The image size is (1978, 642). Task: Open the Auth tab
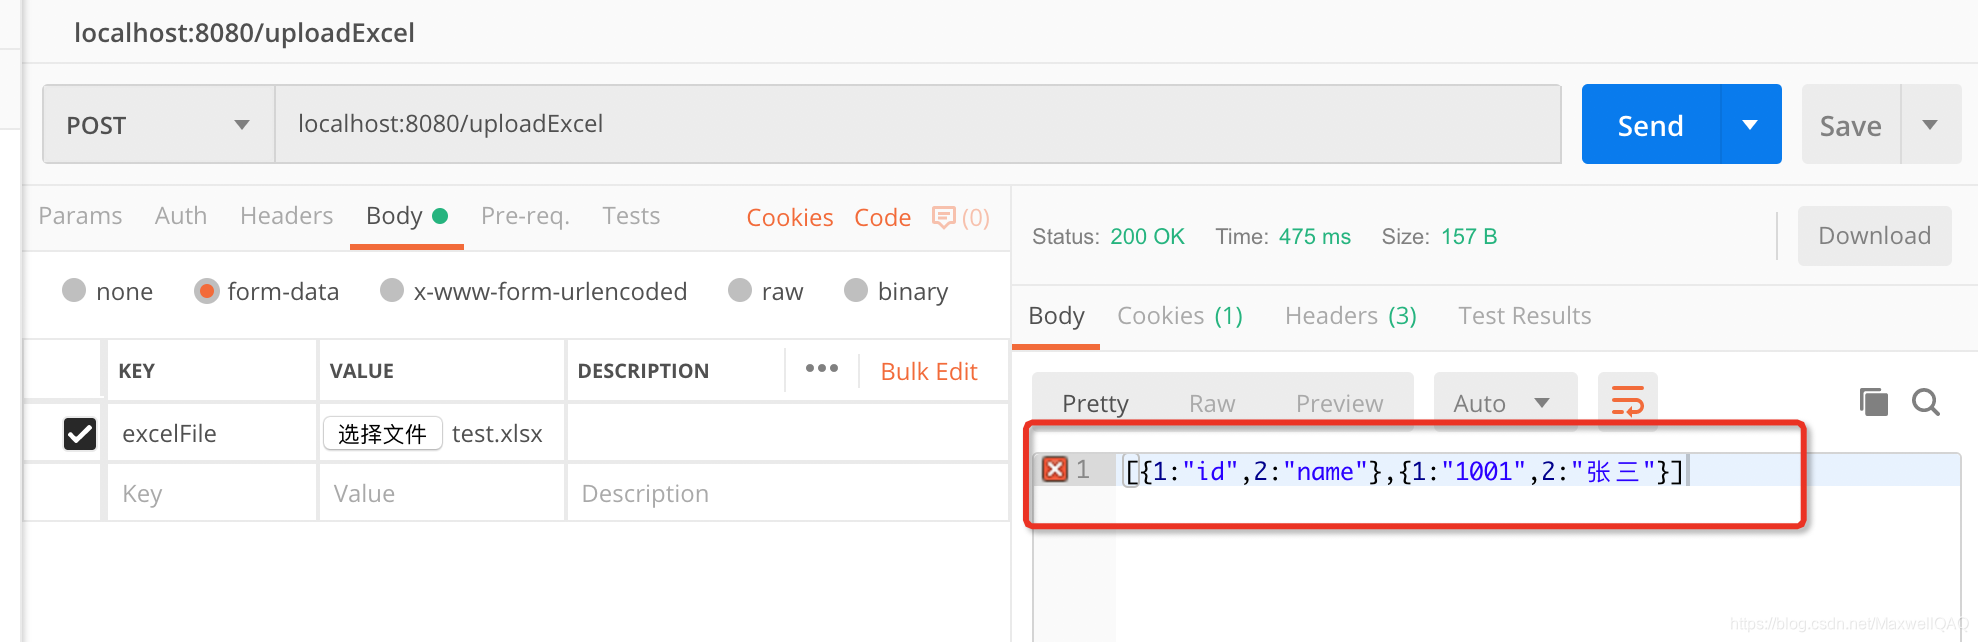(x=181, y=216)
